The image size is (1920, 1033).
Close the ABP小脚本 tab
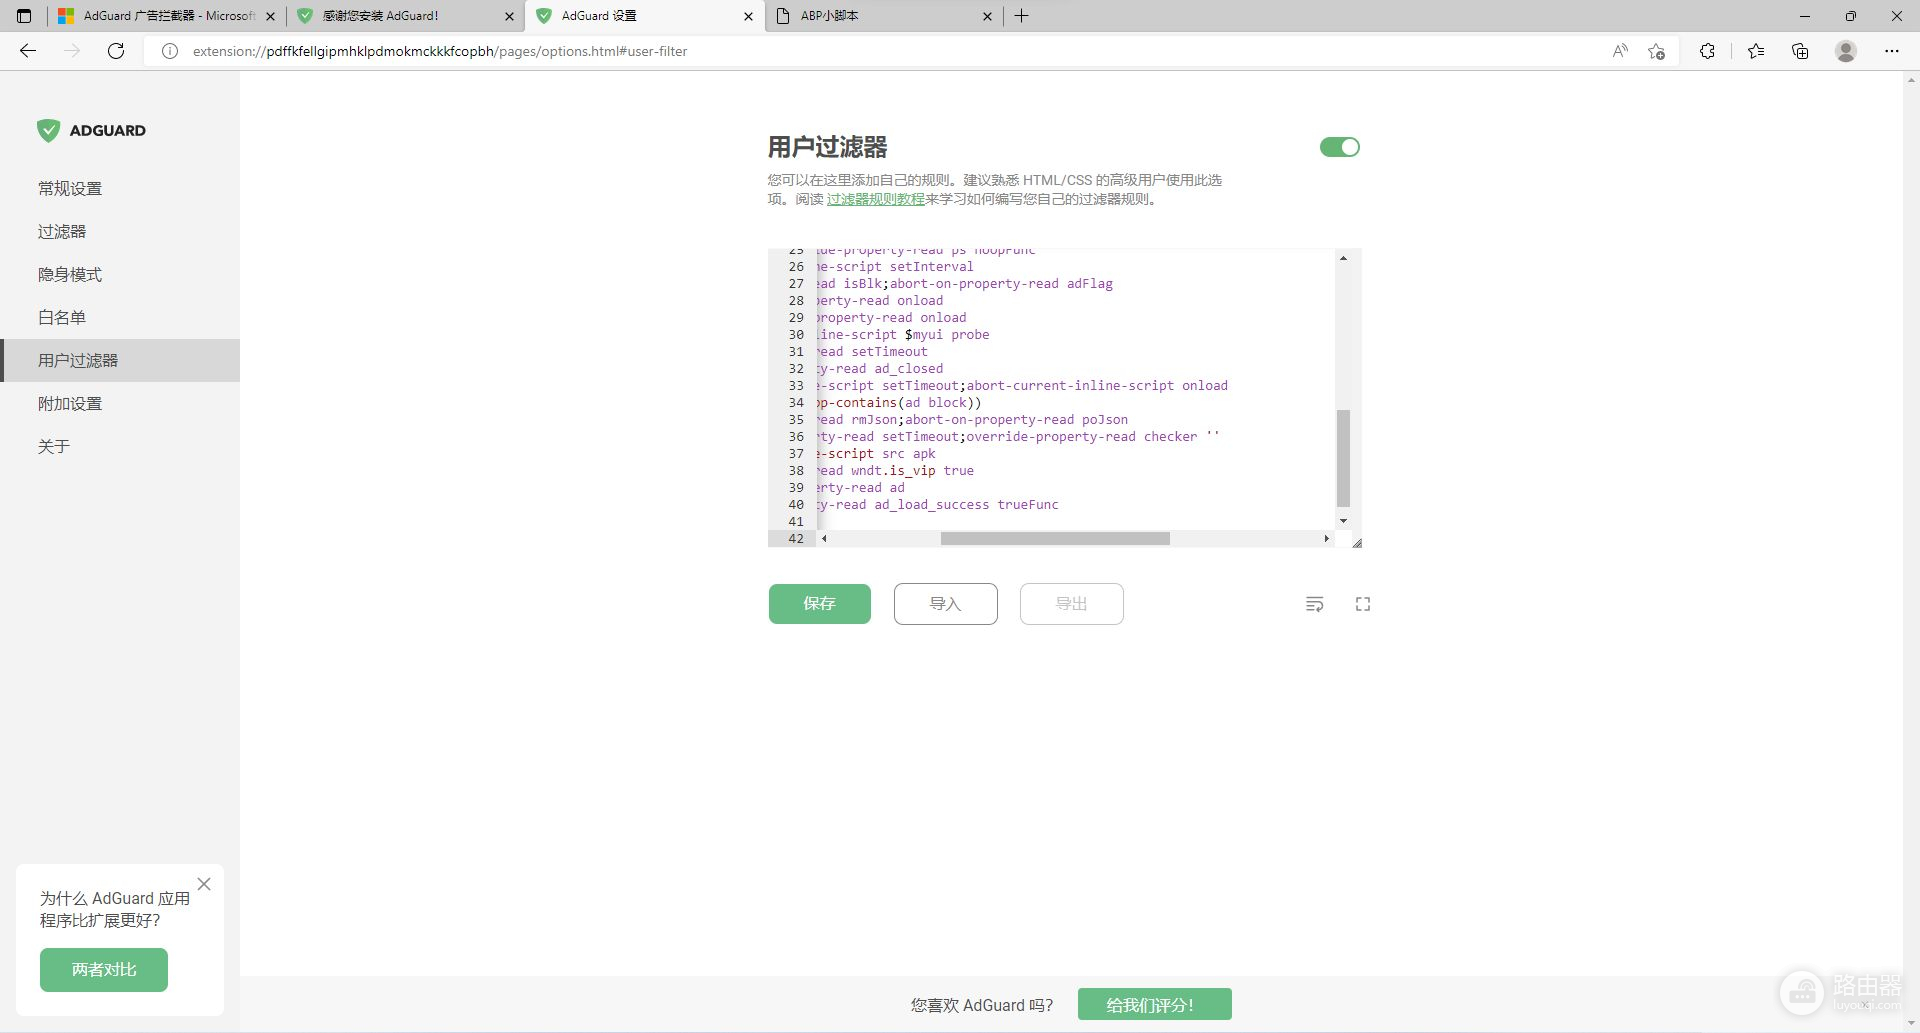pyautogui.click(x=987, y=16)
